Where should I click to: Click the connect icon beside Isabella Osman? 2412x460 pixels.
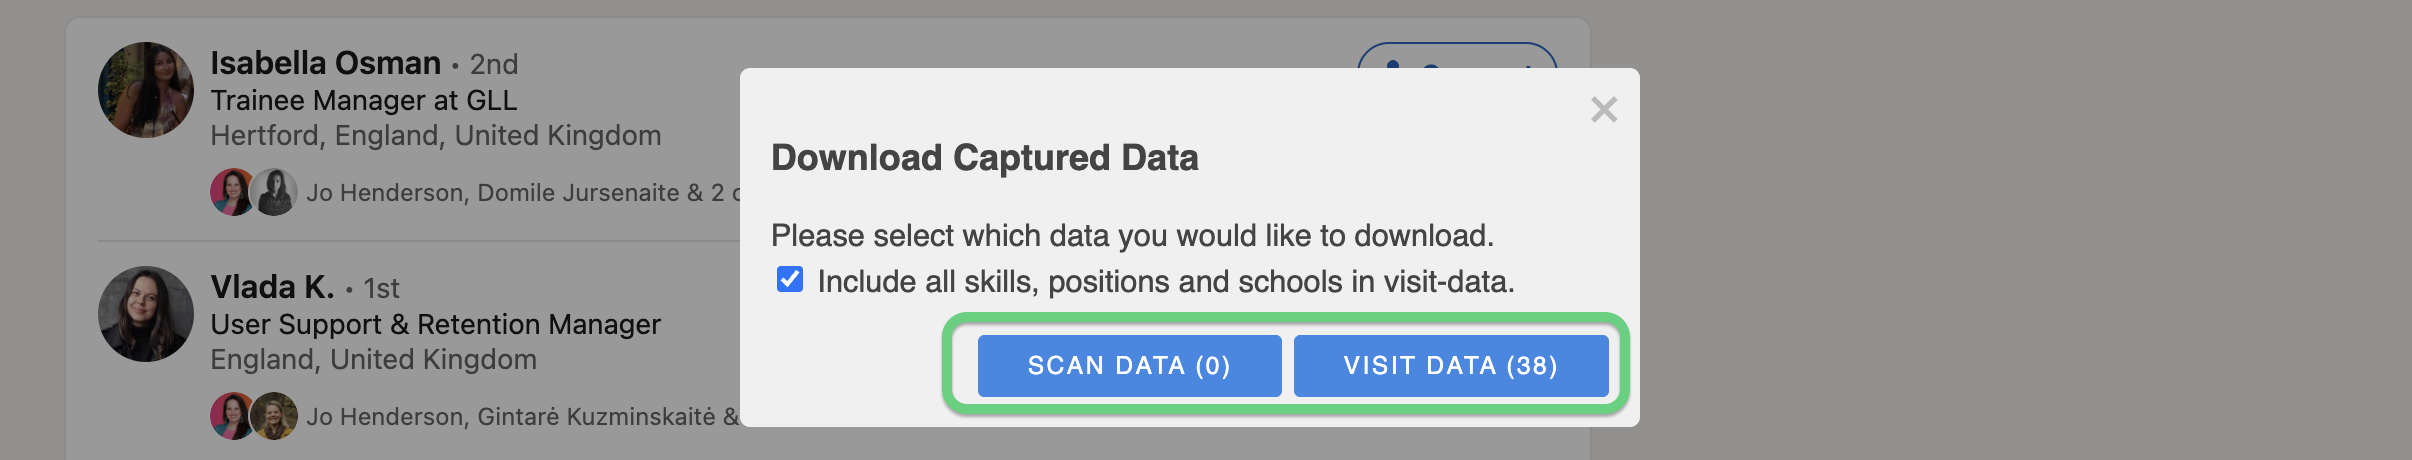click(1392, 62)
